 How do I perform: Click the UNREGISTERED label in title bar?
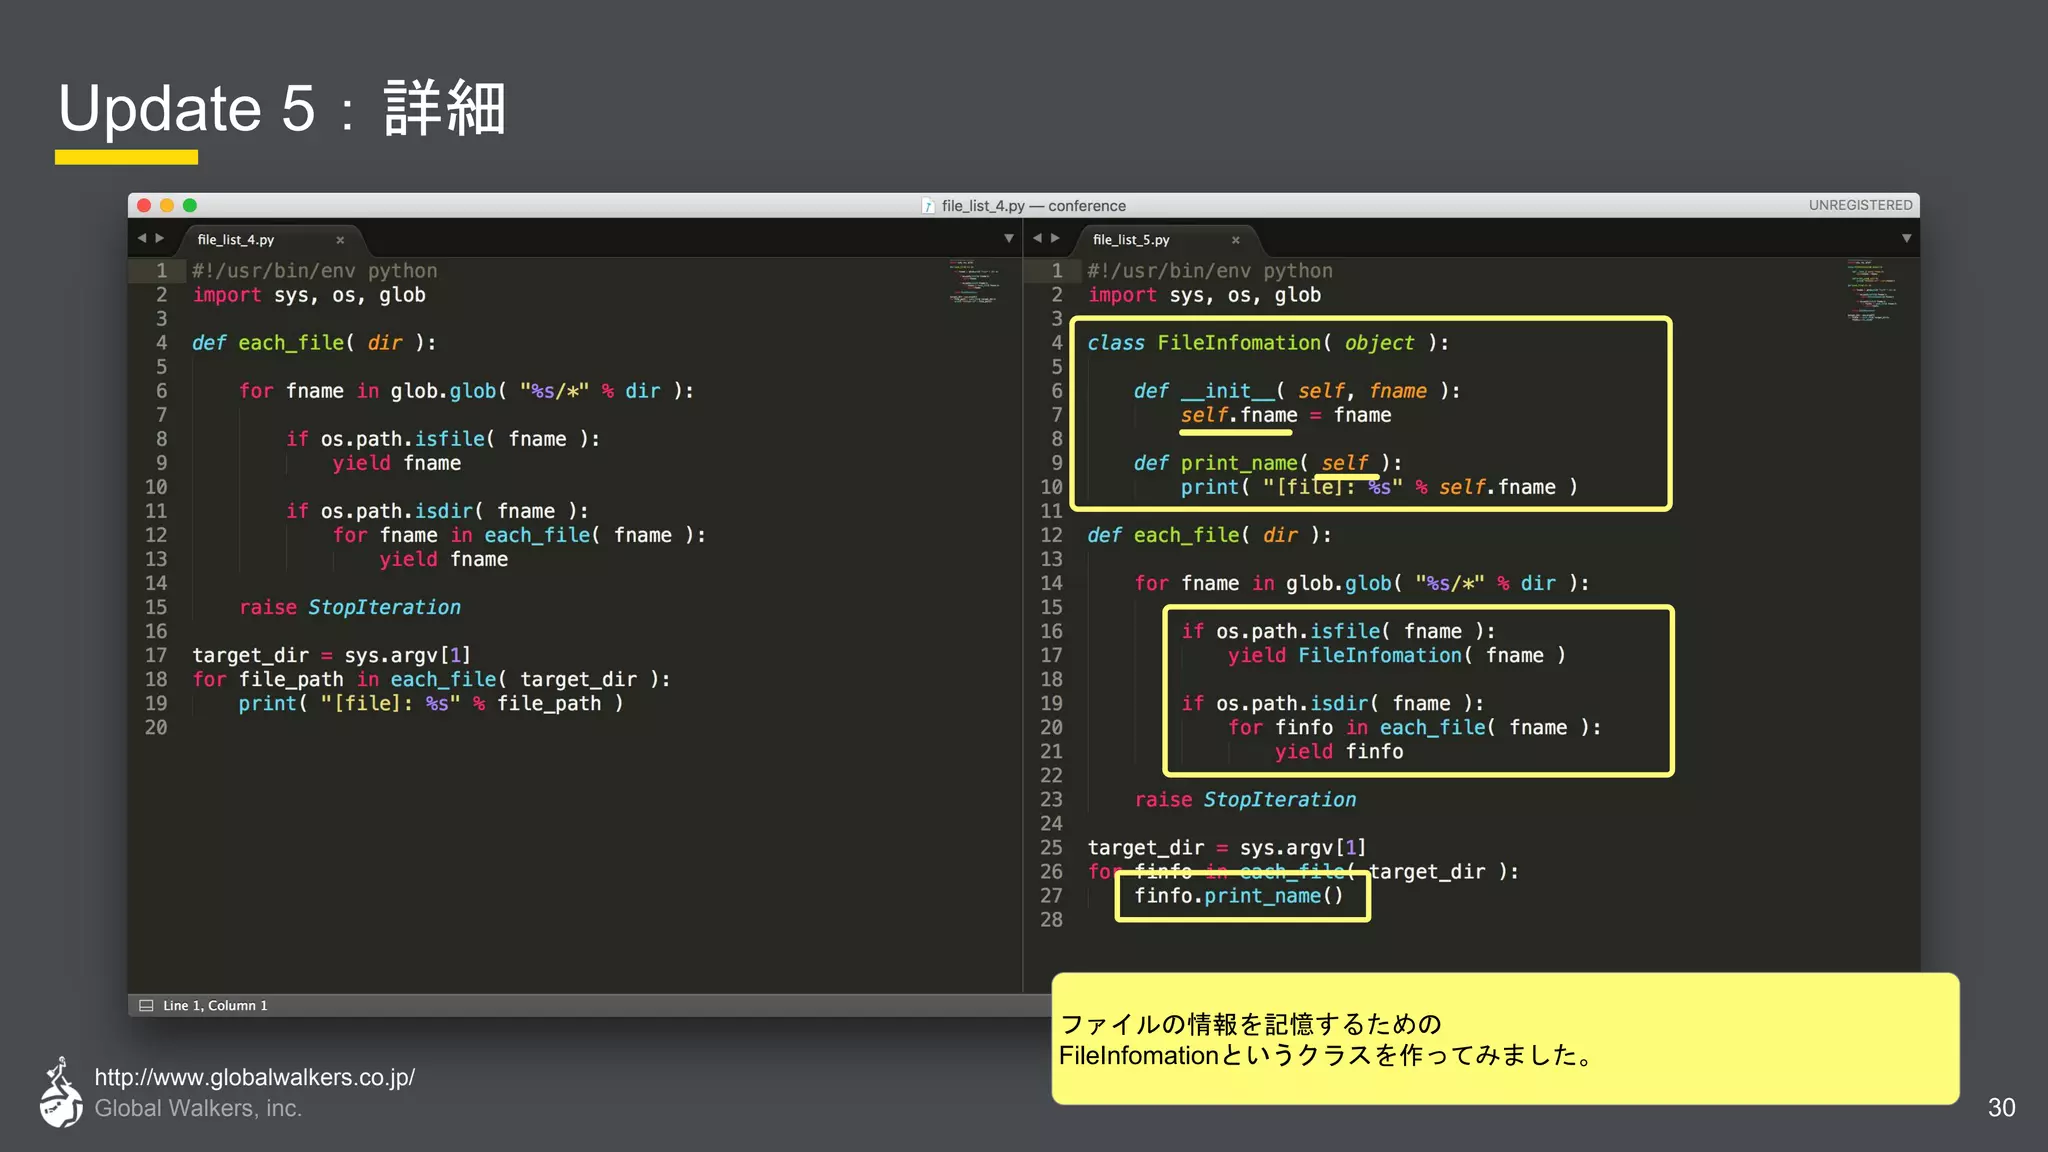coord(1860,205)
